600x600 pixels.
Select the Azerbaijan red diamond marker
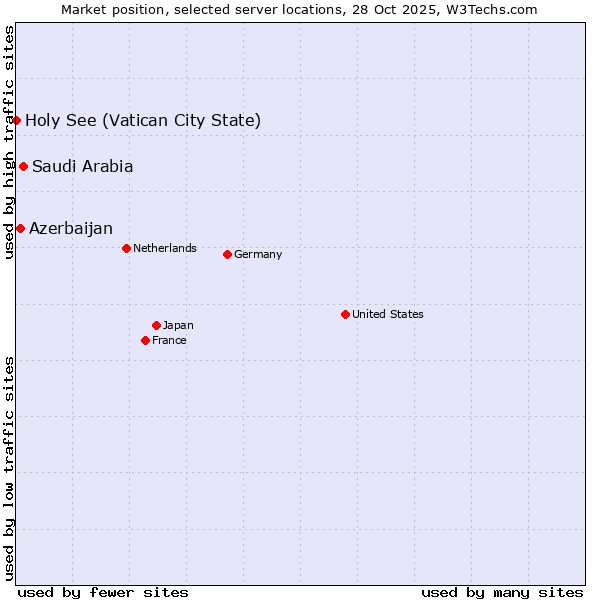click(x=20, y=228)
